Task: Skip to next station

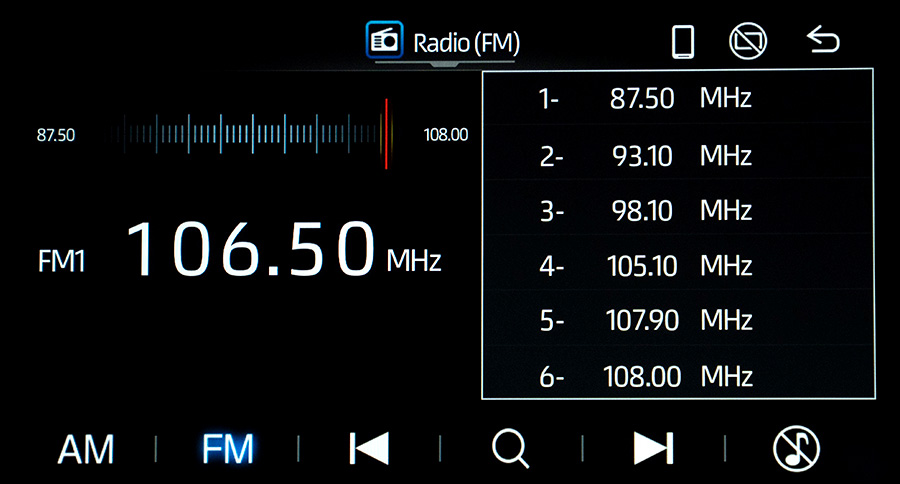Action: point(654,449)
